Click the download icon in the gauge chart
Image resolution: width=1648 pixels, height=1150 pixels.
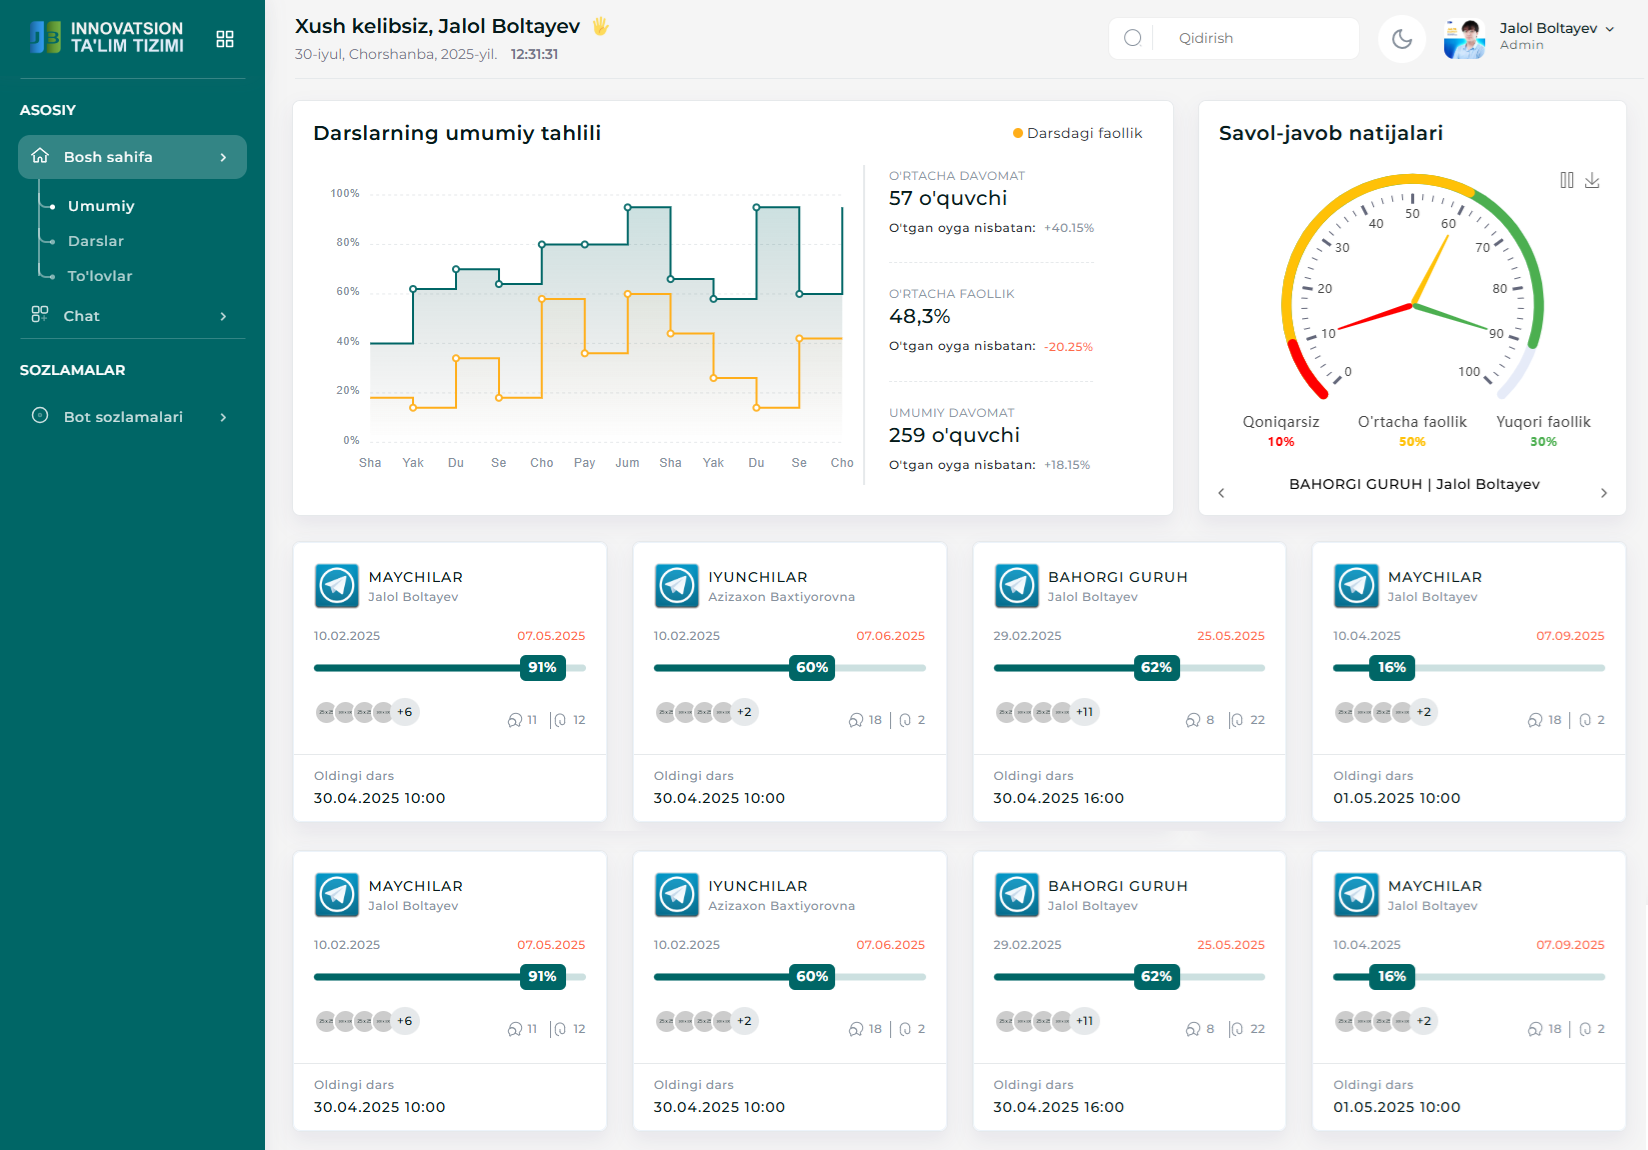coord(1592,180)
